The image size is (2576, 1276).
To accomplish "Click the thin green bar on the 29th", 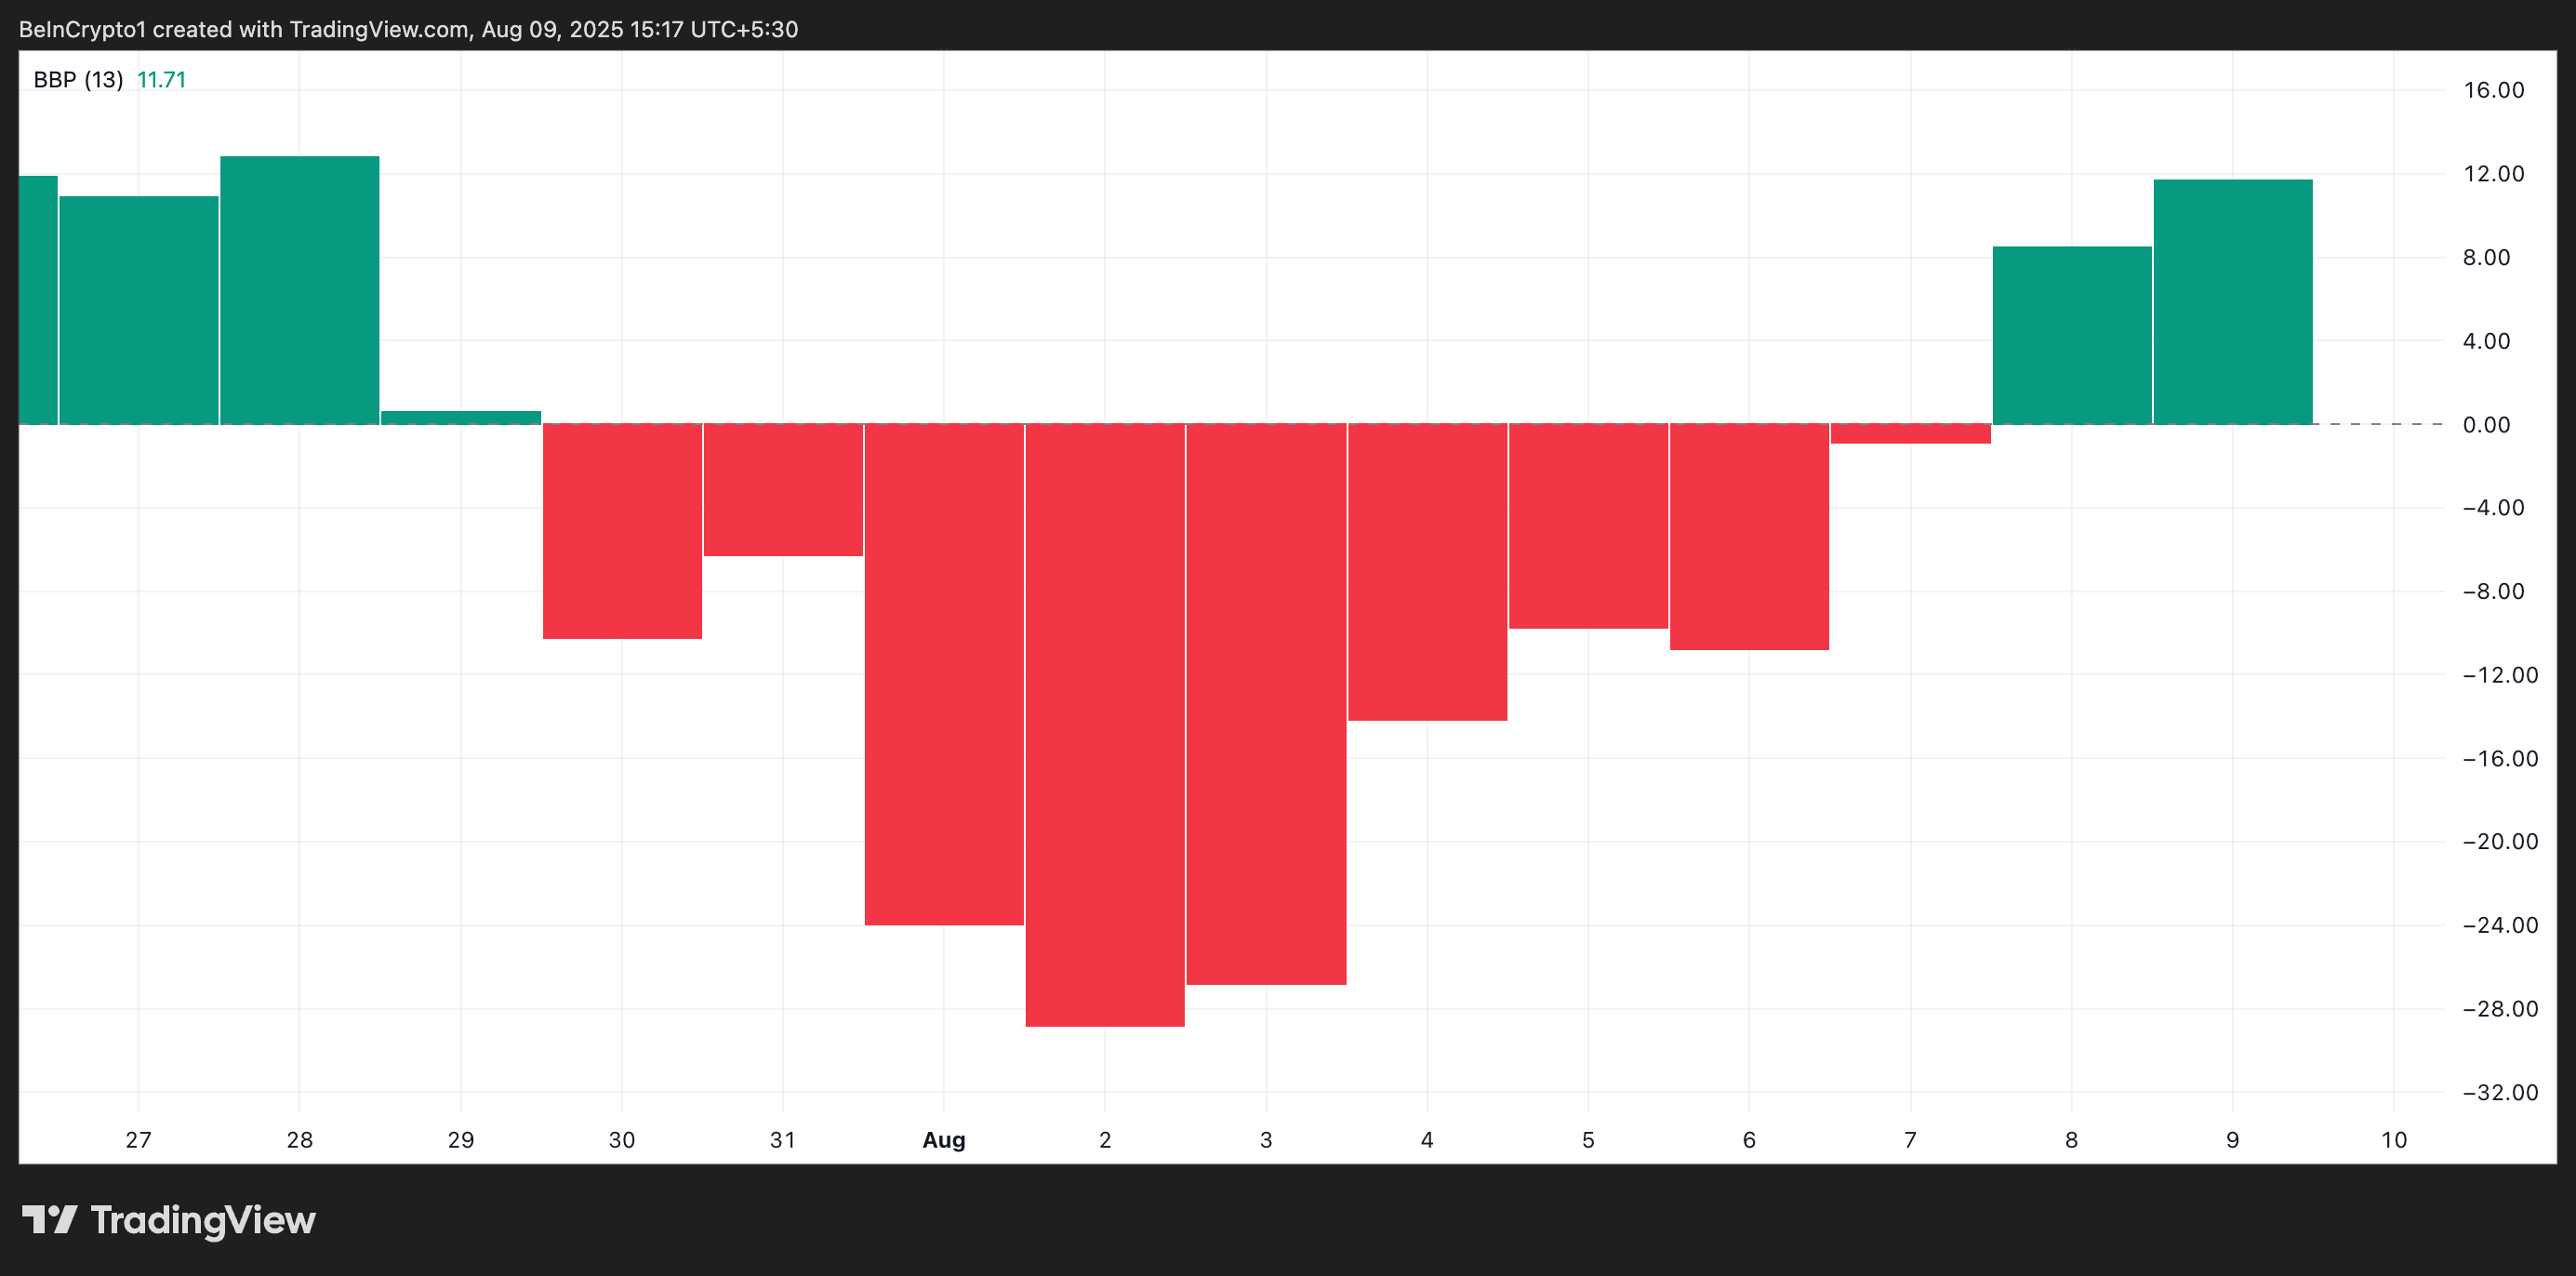I will [461, 417].
